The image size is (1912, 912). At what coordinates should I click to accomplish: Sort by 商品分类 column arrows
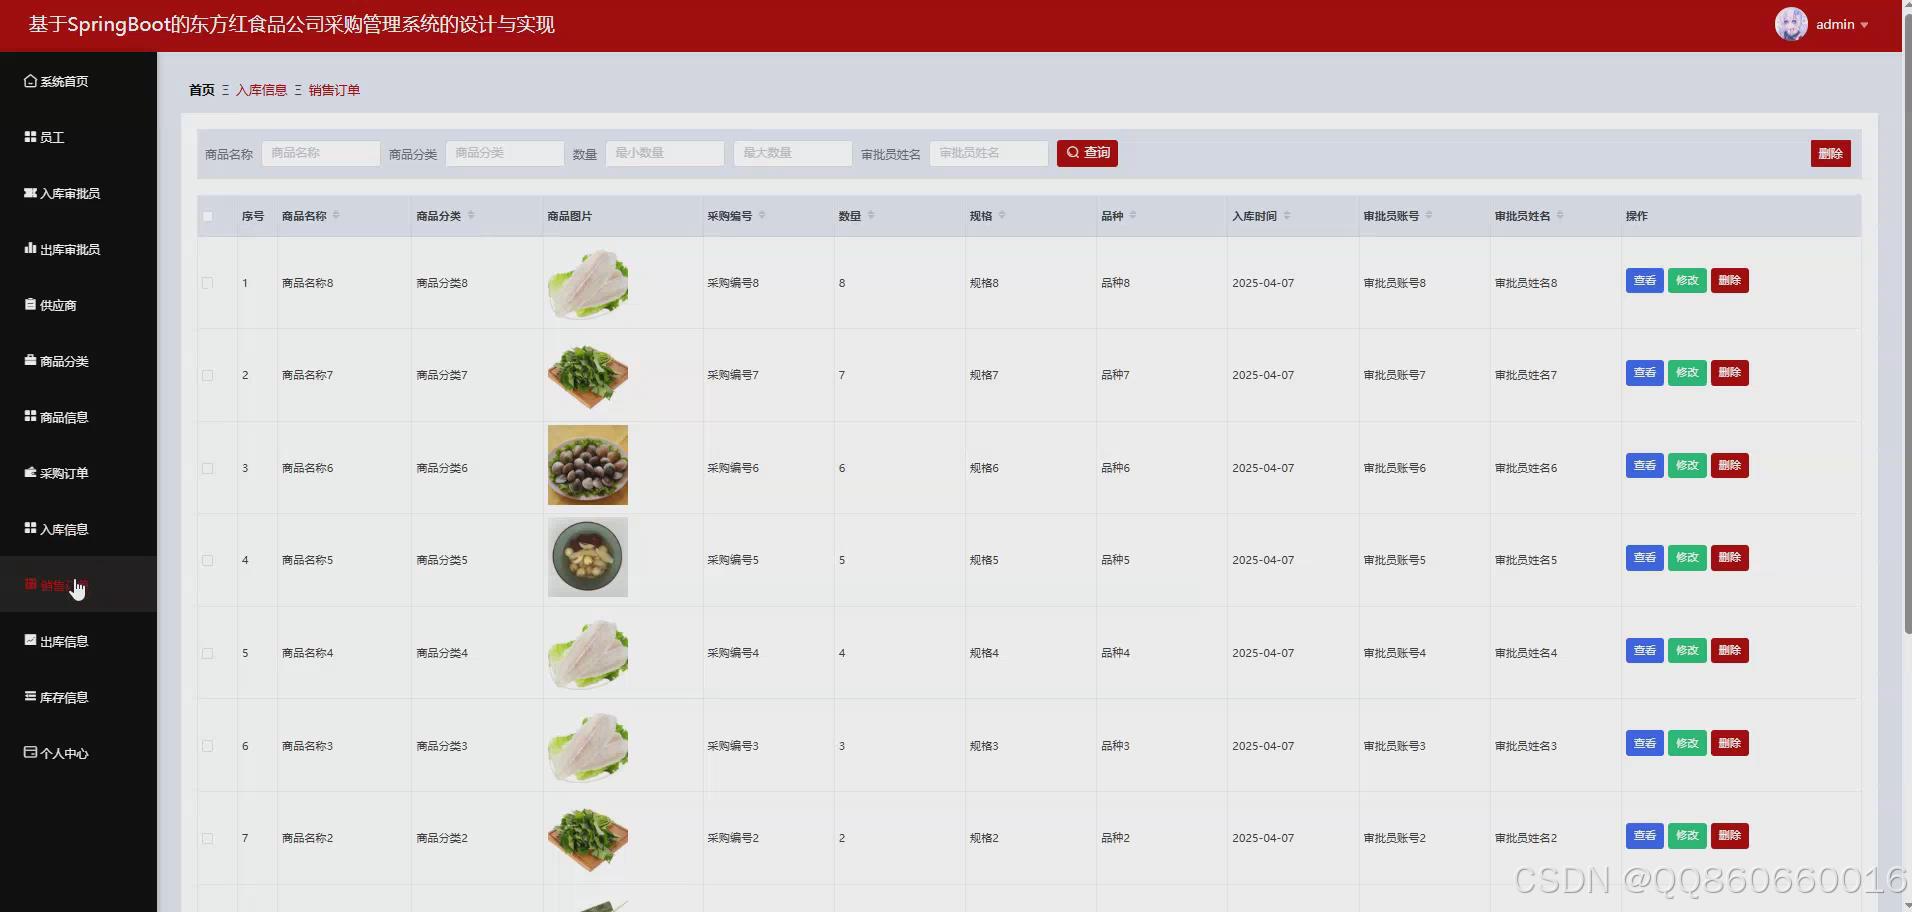tap(471, 216)
